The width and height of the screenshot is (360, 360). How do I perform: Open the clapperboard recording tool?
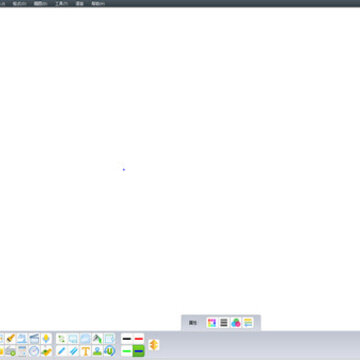point(34,339)
